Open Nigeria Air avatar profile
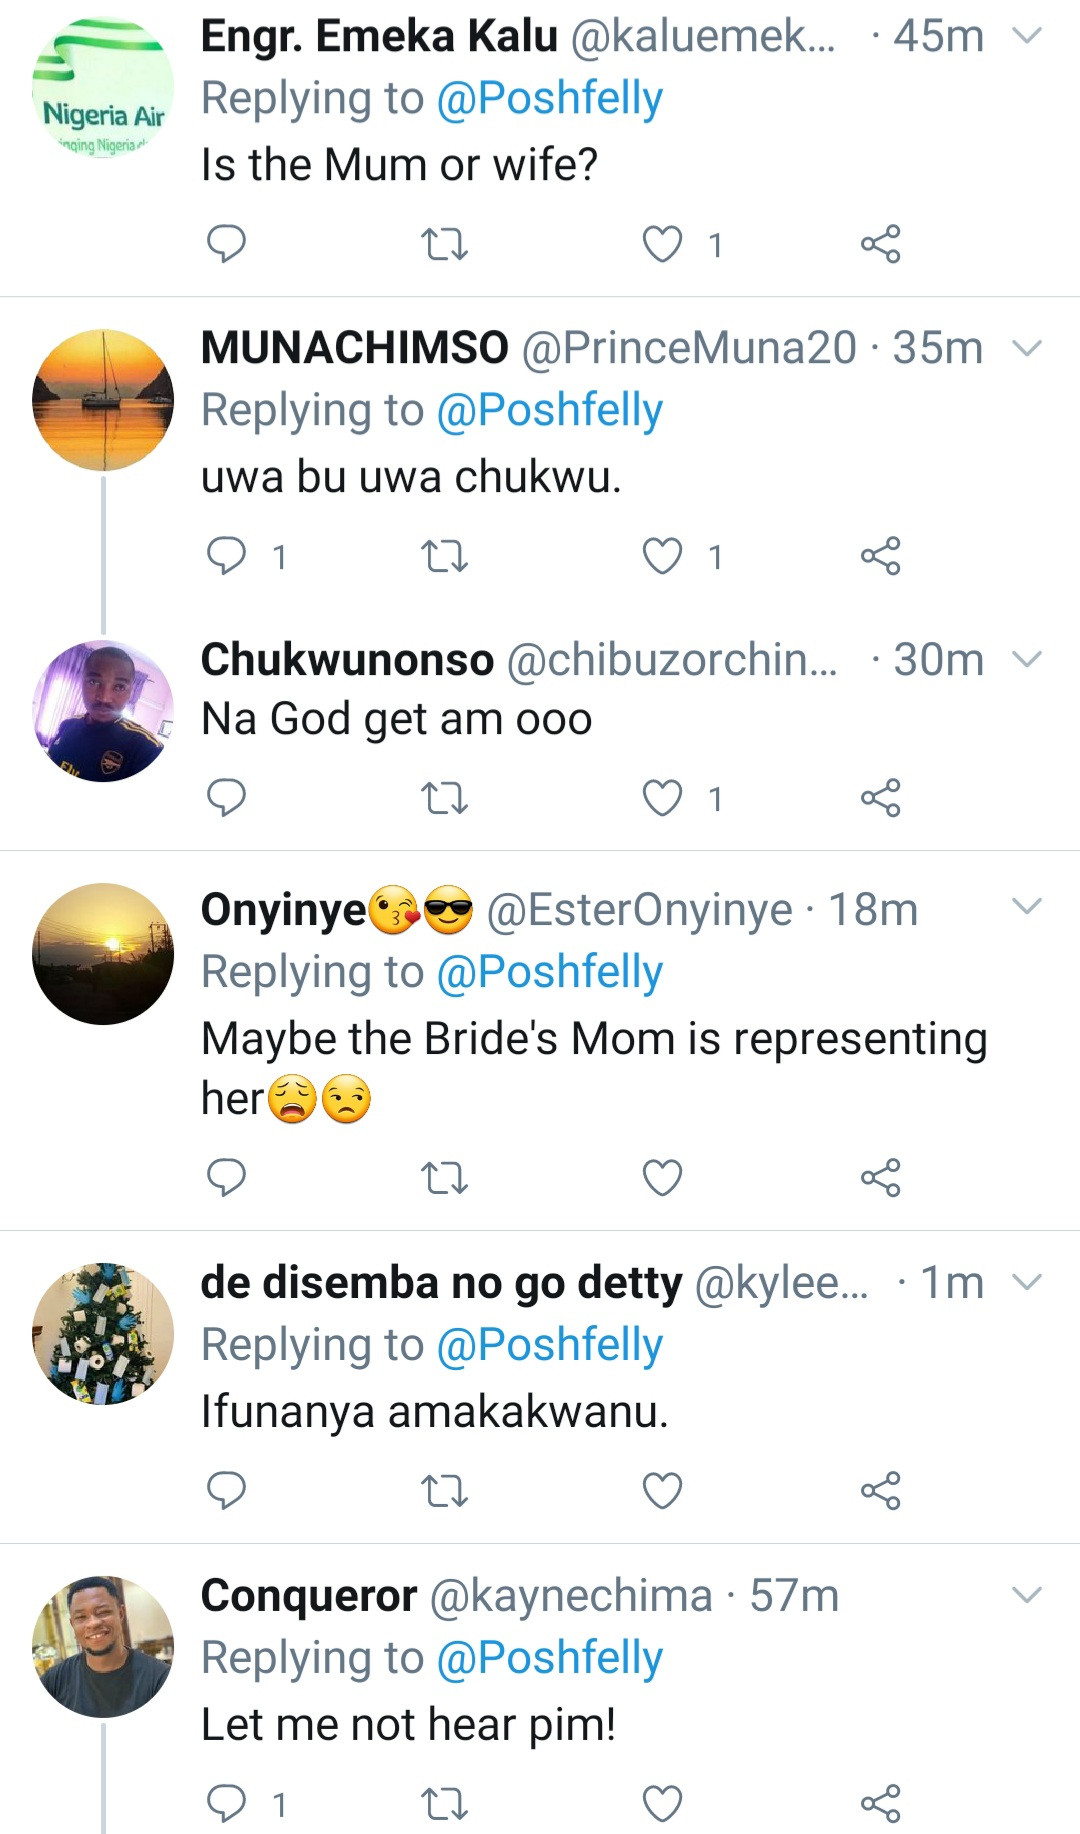The height and width of the screenshot is (1834, 1080). click(103, 88)
